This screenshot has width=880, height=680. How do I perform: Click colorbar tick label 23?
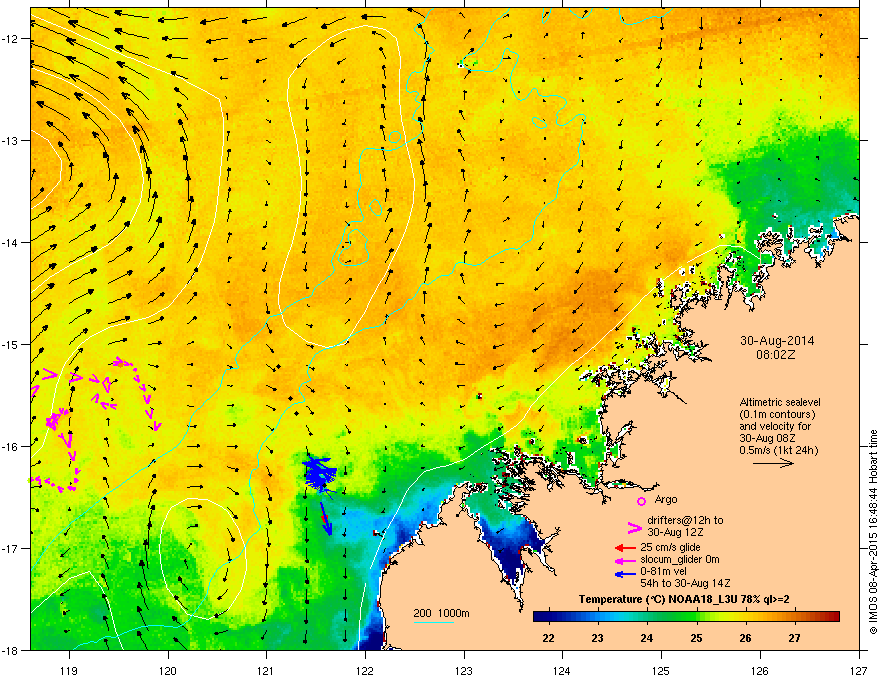tap(597, 638)
